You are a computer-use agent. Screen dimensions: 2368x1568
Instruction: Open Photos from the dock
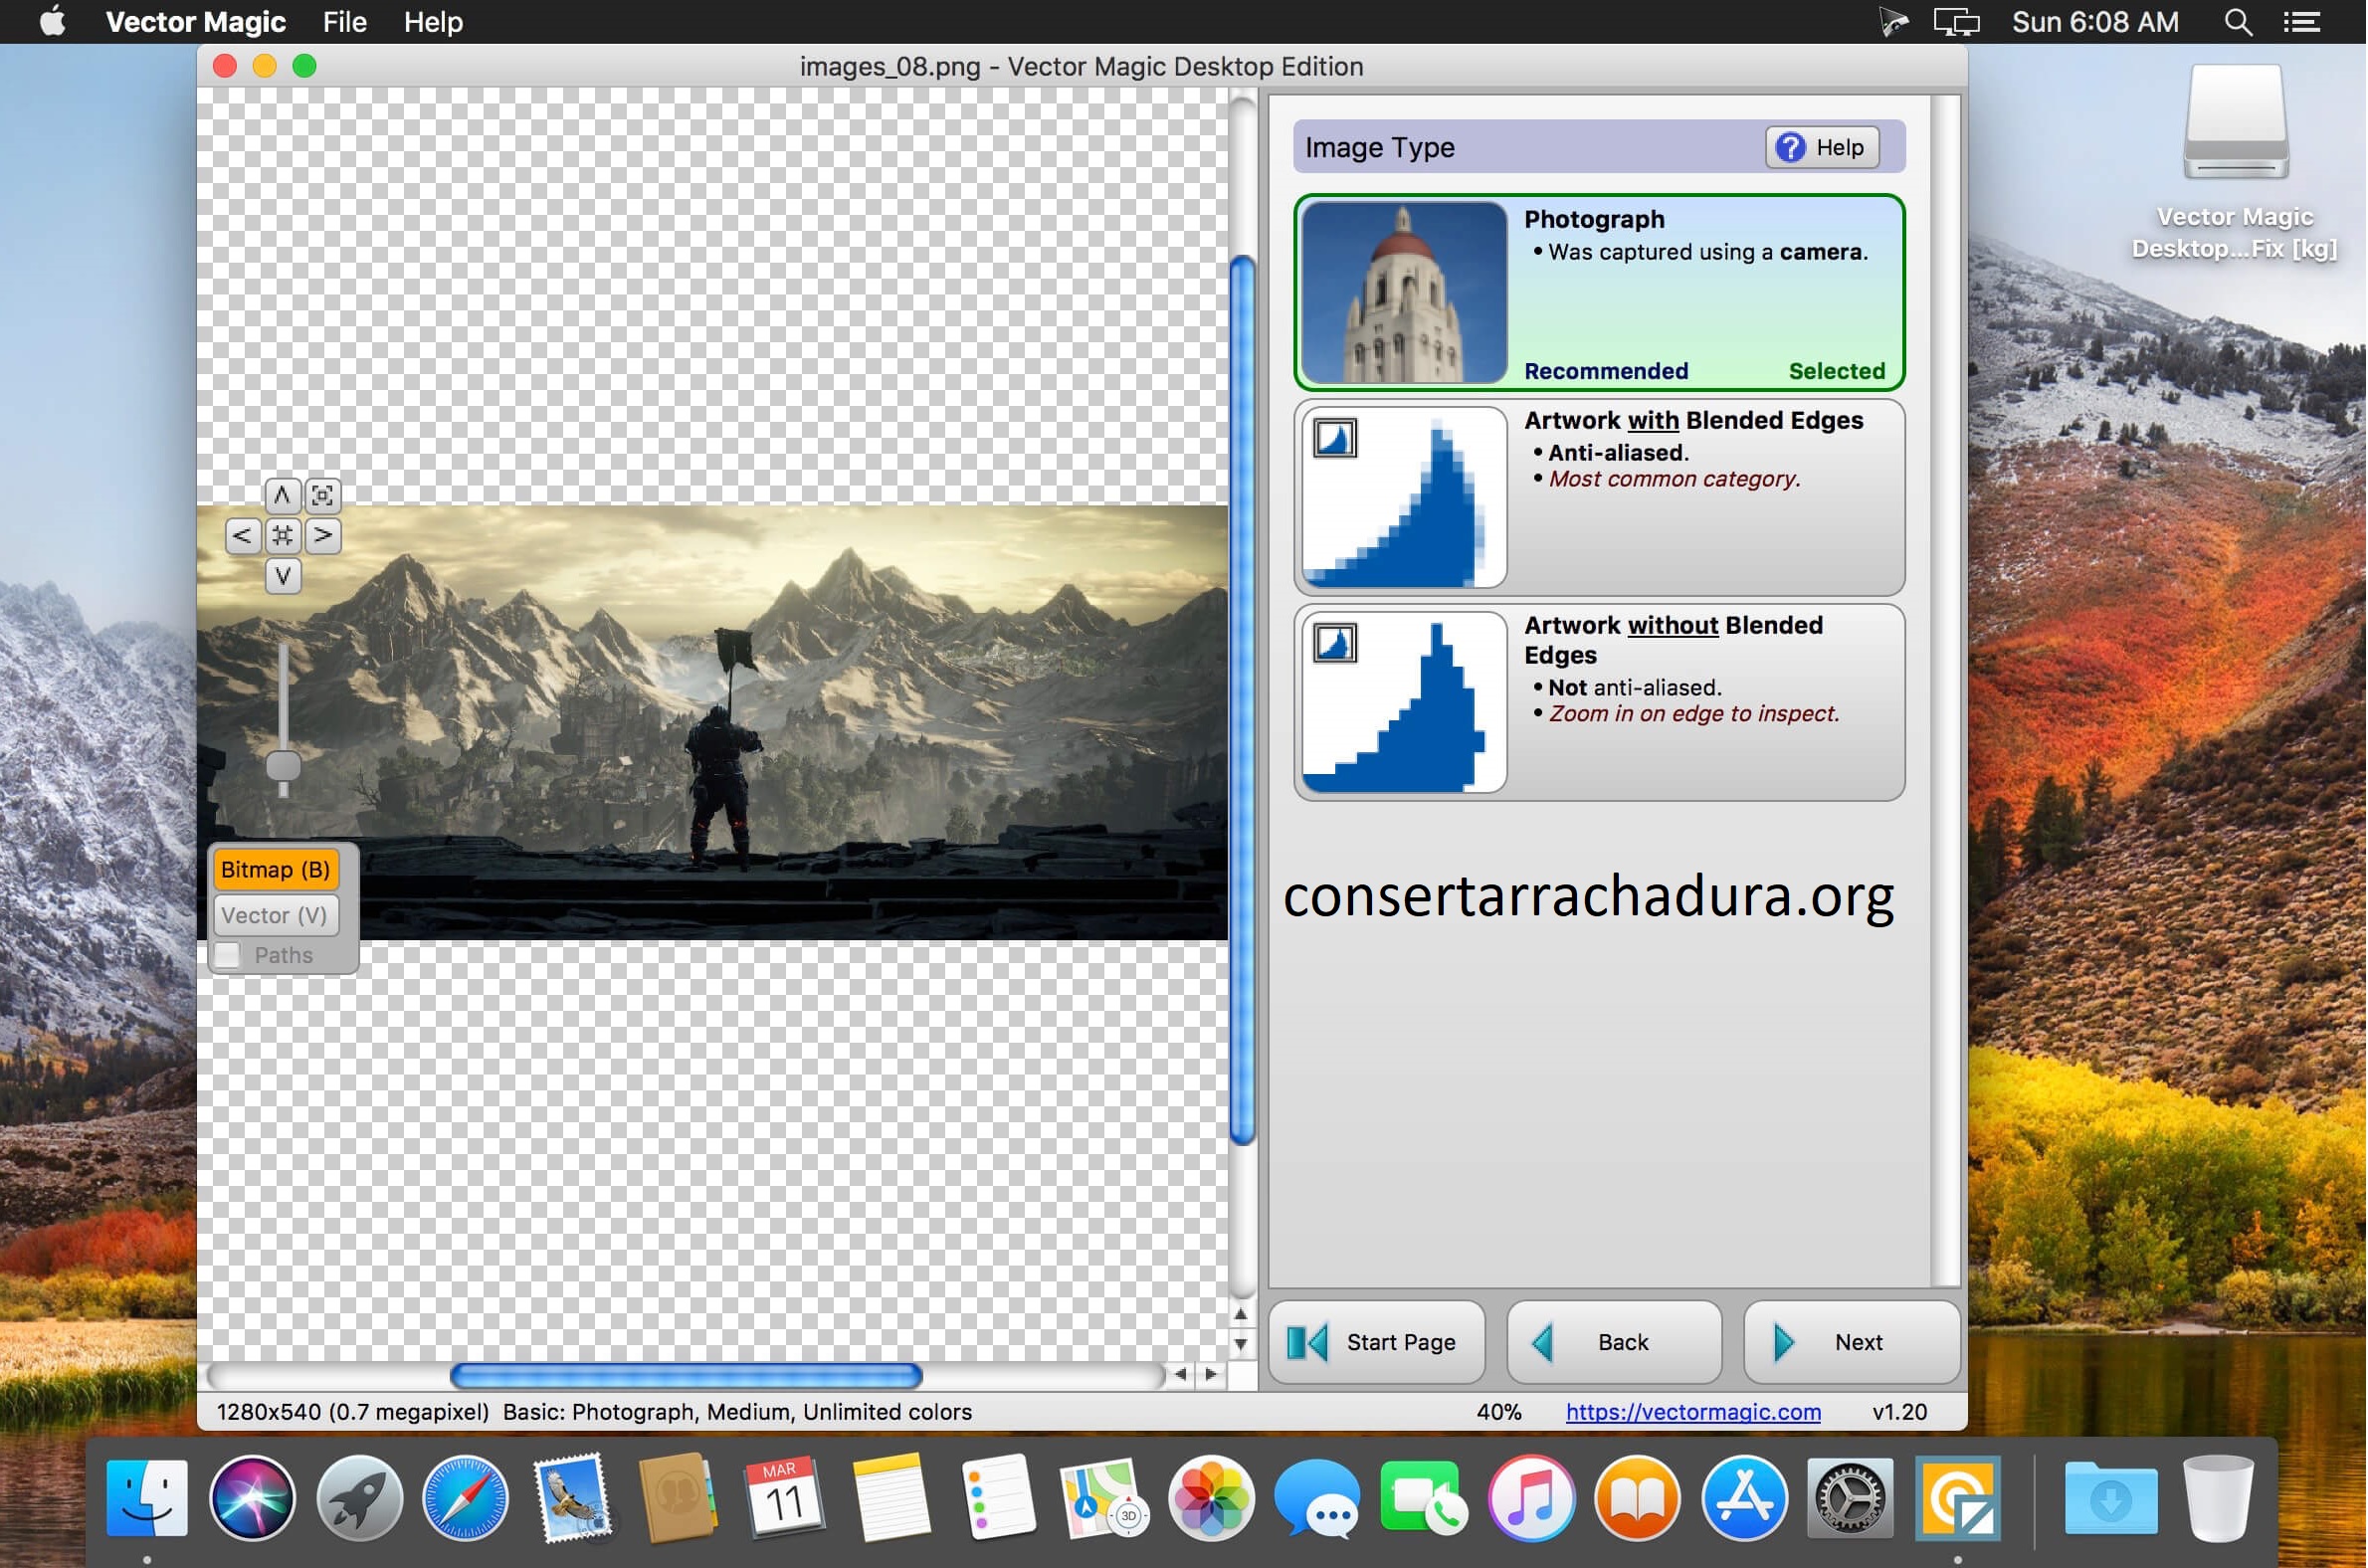point(1211,1498)
